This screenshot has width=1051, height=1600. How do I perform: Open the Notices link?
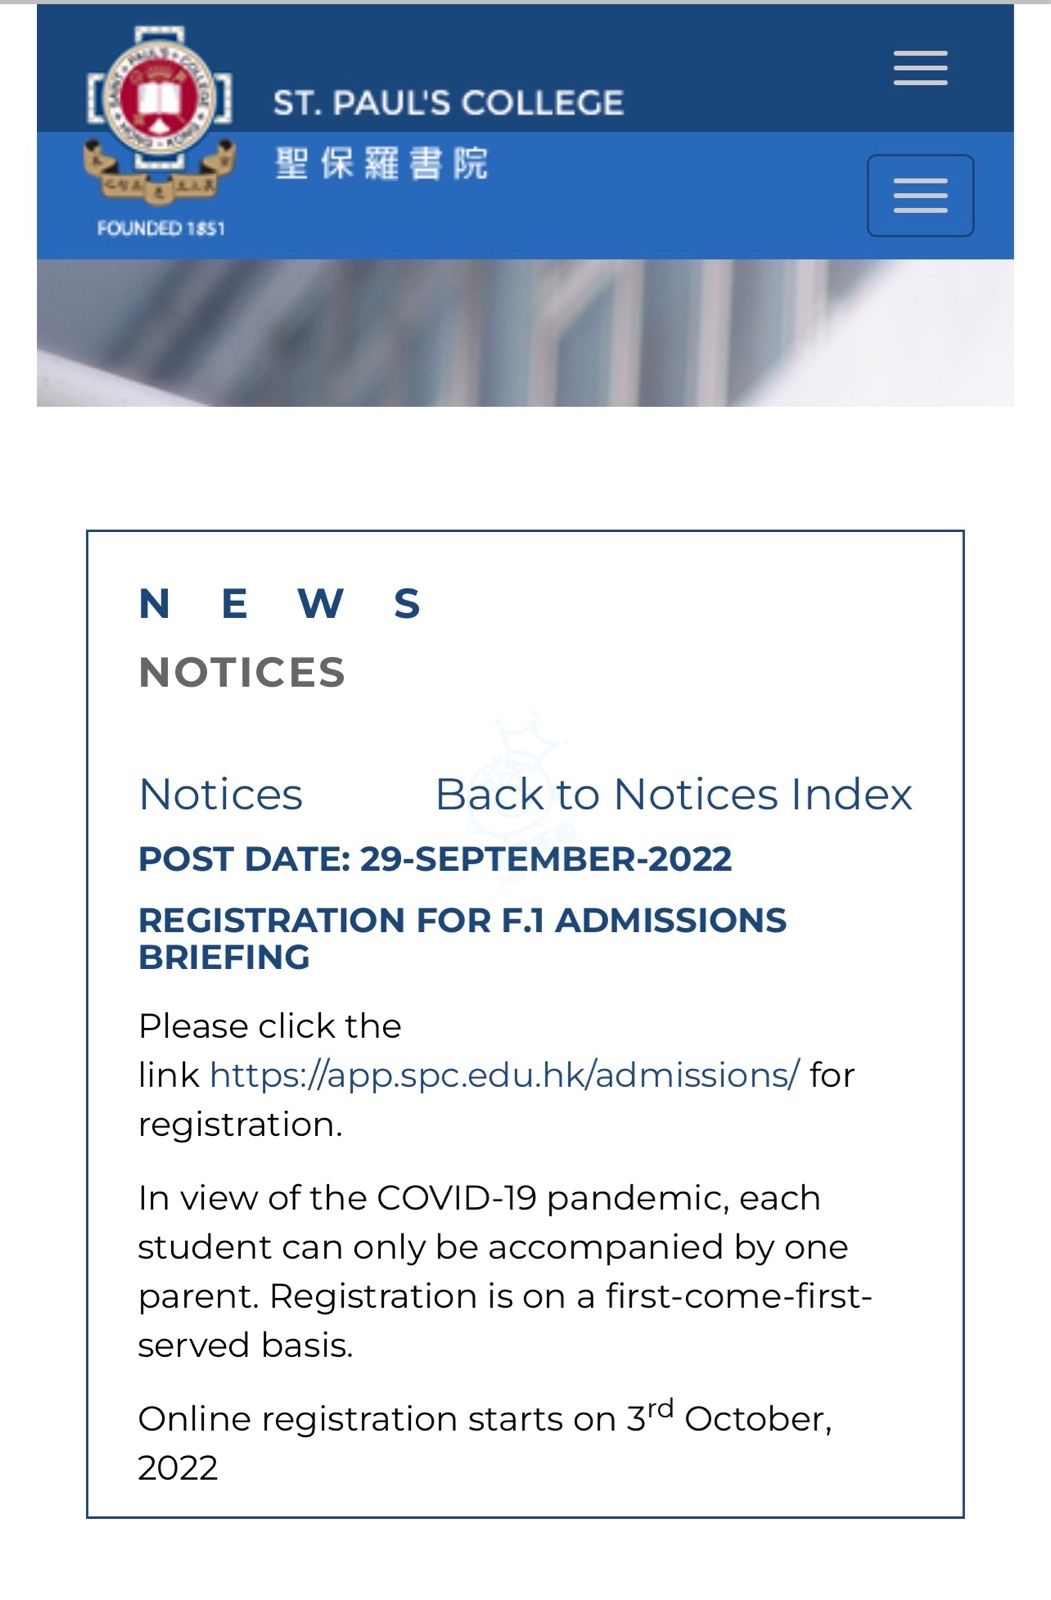tap(220, 795)
